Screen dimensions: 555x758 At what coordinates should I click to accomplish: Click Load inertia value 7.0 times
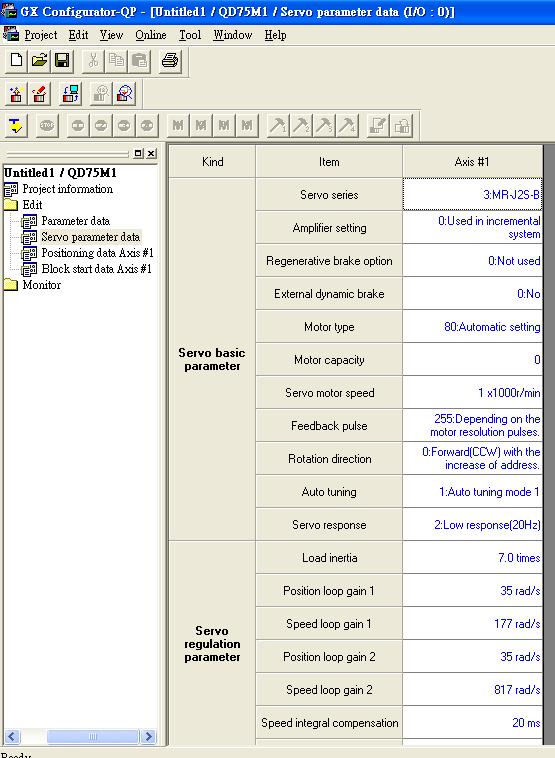point(472,557)
